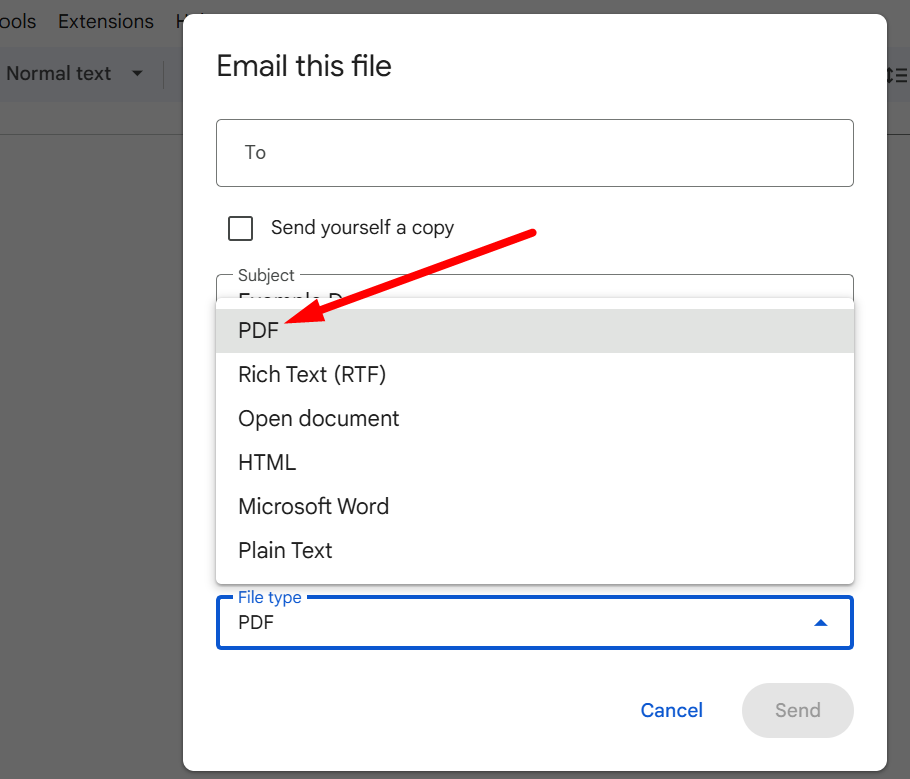Open the Normal text style dropdown
Viewport: 910px width, 779px height.
75,74
